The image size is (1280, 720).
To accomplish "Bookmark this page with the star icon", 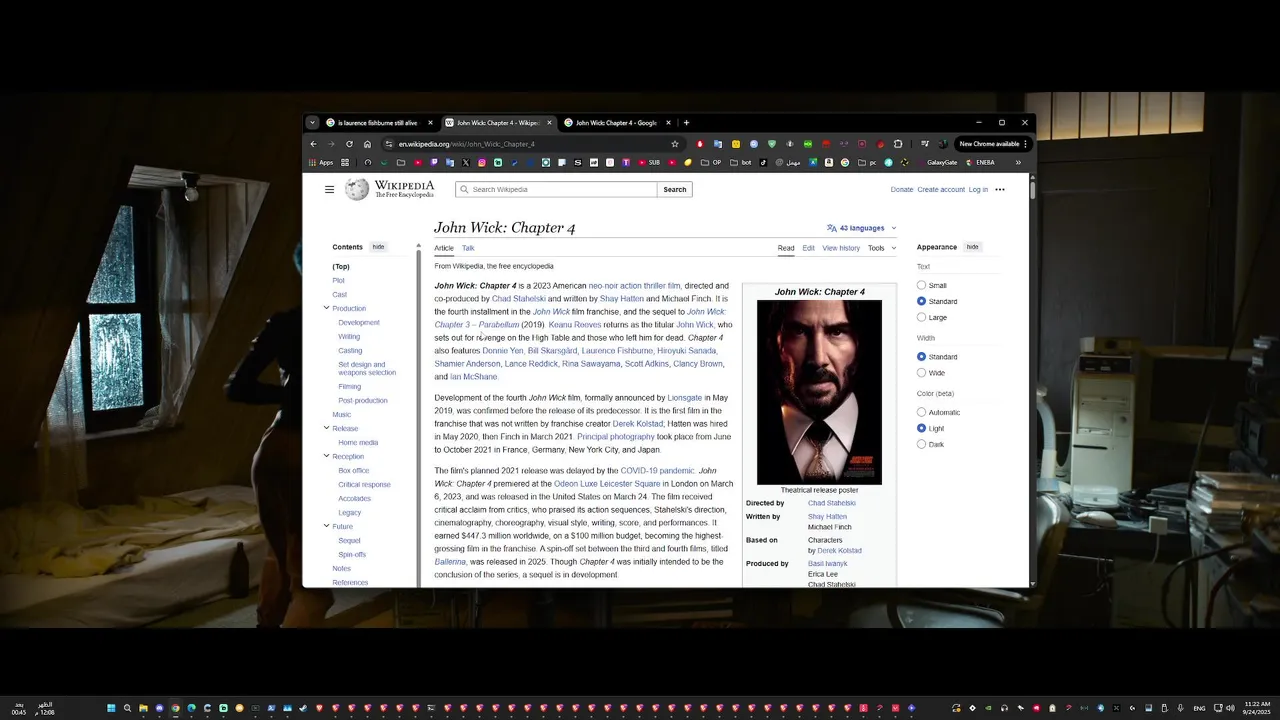I will [x=675, y=144].
